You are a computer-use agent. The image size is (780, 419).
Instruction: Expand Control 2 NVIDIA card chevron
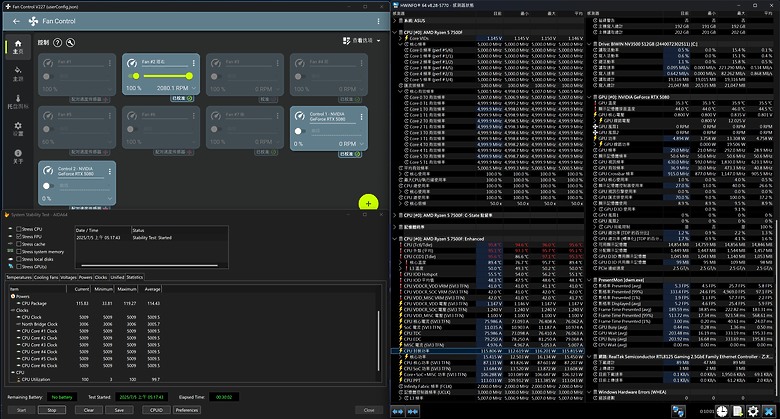coord(109,199)
